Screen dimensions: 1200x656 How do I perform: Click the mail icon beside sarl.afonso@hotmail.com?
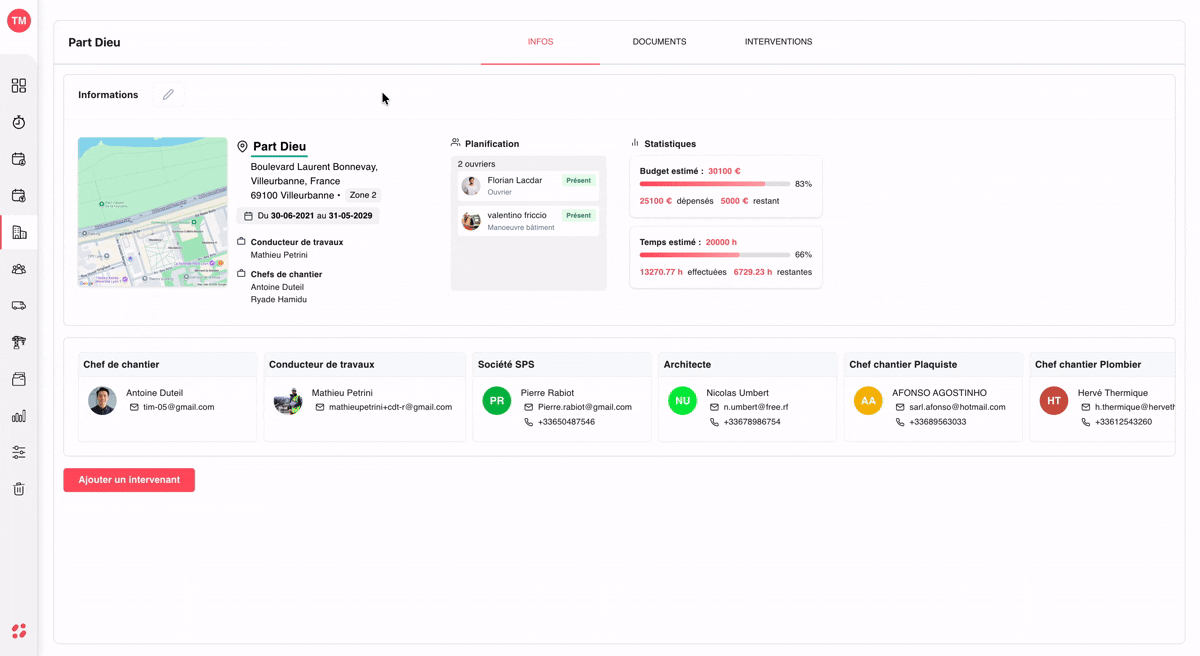(x=900, y=407)
